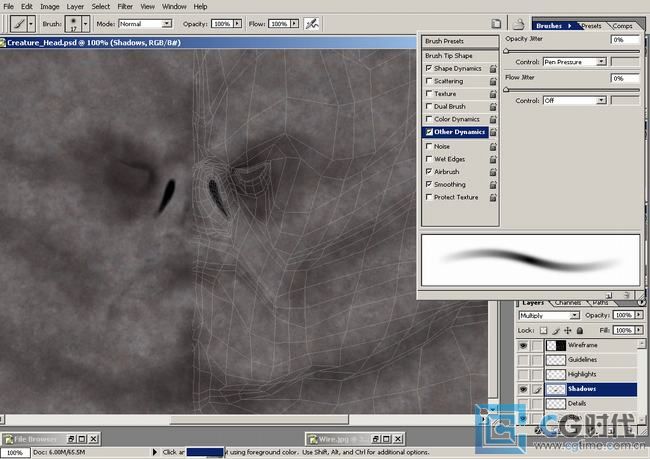The image size is (650, 459).
Task: Open the Layers panel Opacity slider arrow
Action: [x=639, y=315]
